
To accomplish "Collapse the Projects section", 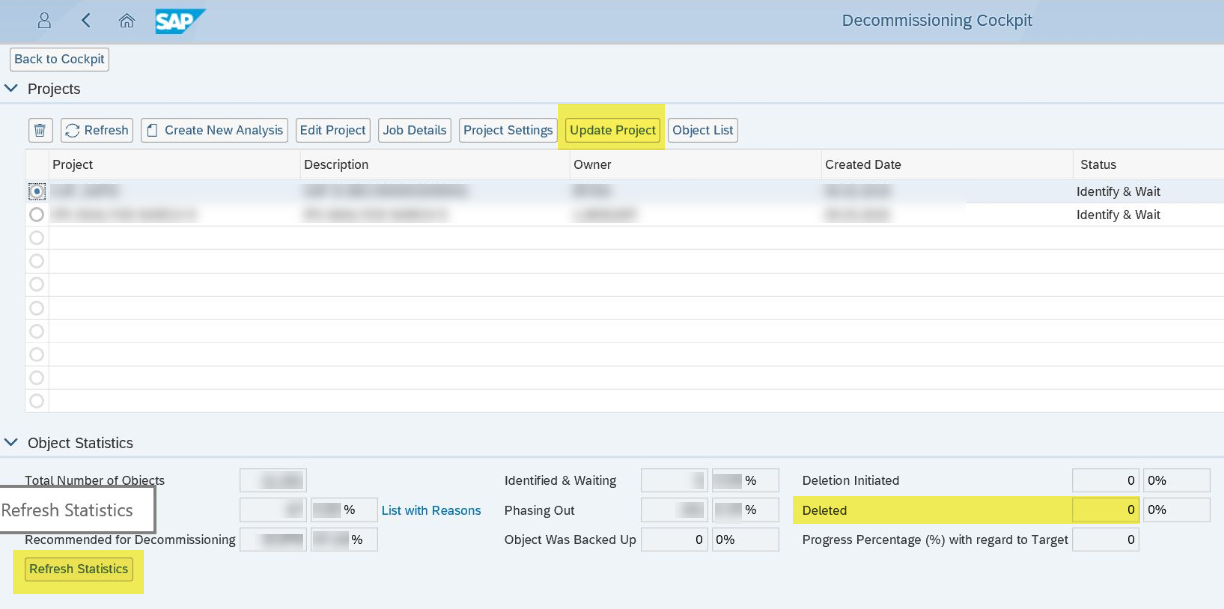I will click(x=12, y=89).
